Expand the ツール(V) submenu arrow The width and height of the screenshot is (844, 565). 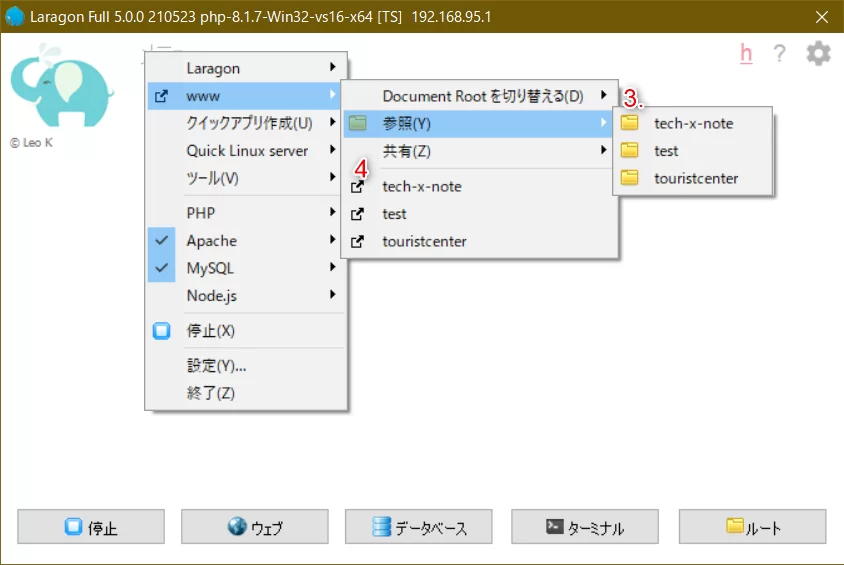coord(333,176)
